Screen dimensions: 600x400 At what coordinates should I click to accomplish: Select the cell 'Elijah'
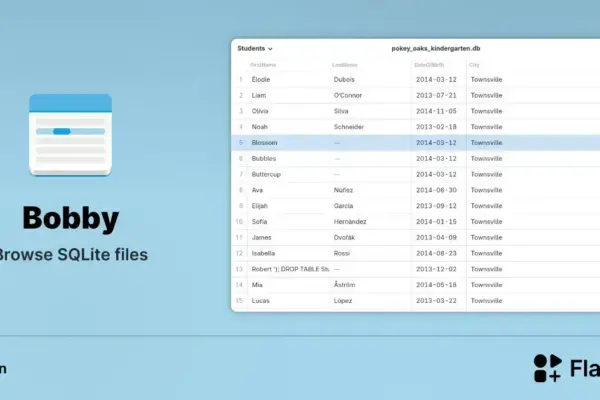259,206
